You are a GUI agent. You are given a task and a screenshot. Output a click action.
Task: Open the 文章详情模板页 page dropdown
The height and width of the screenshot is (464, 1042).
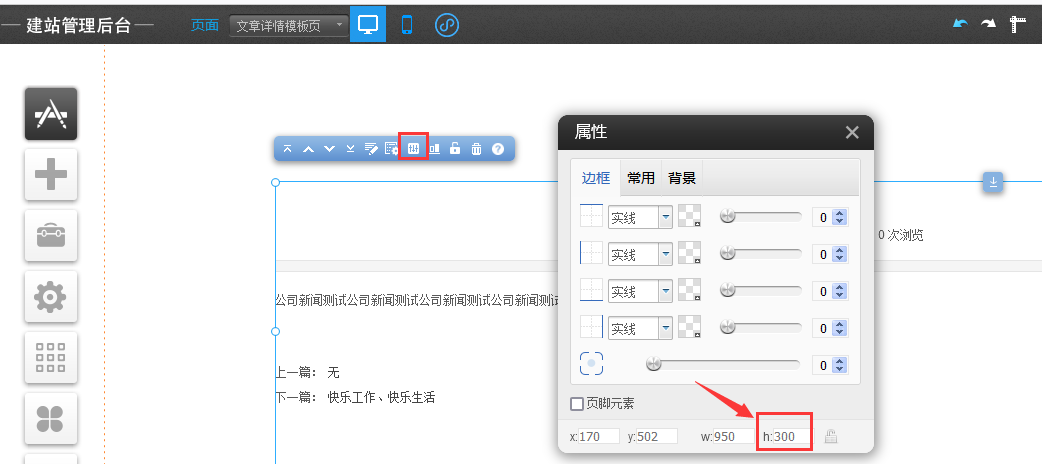[x=289, y=26]
